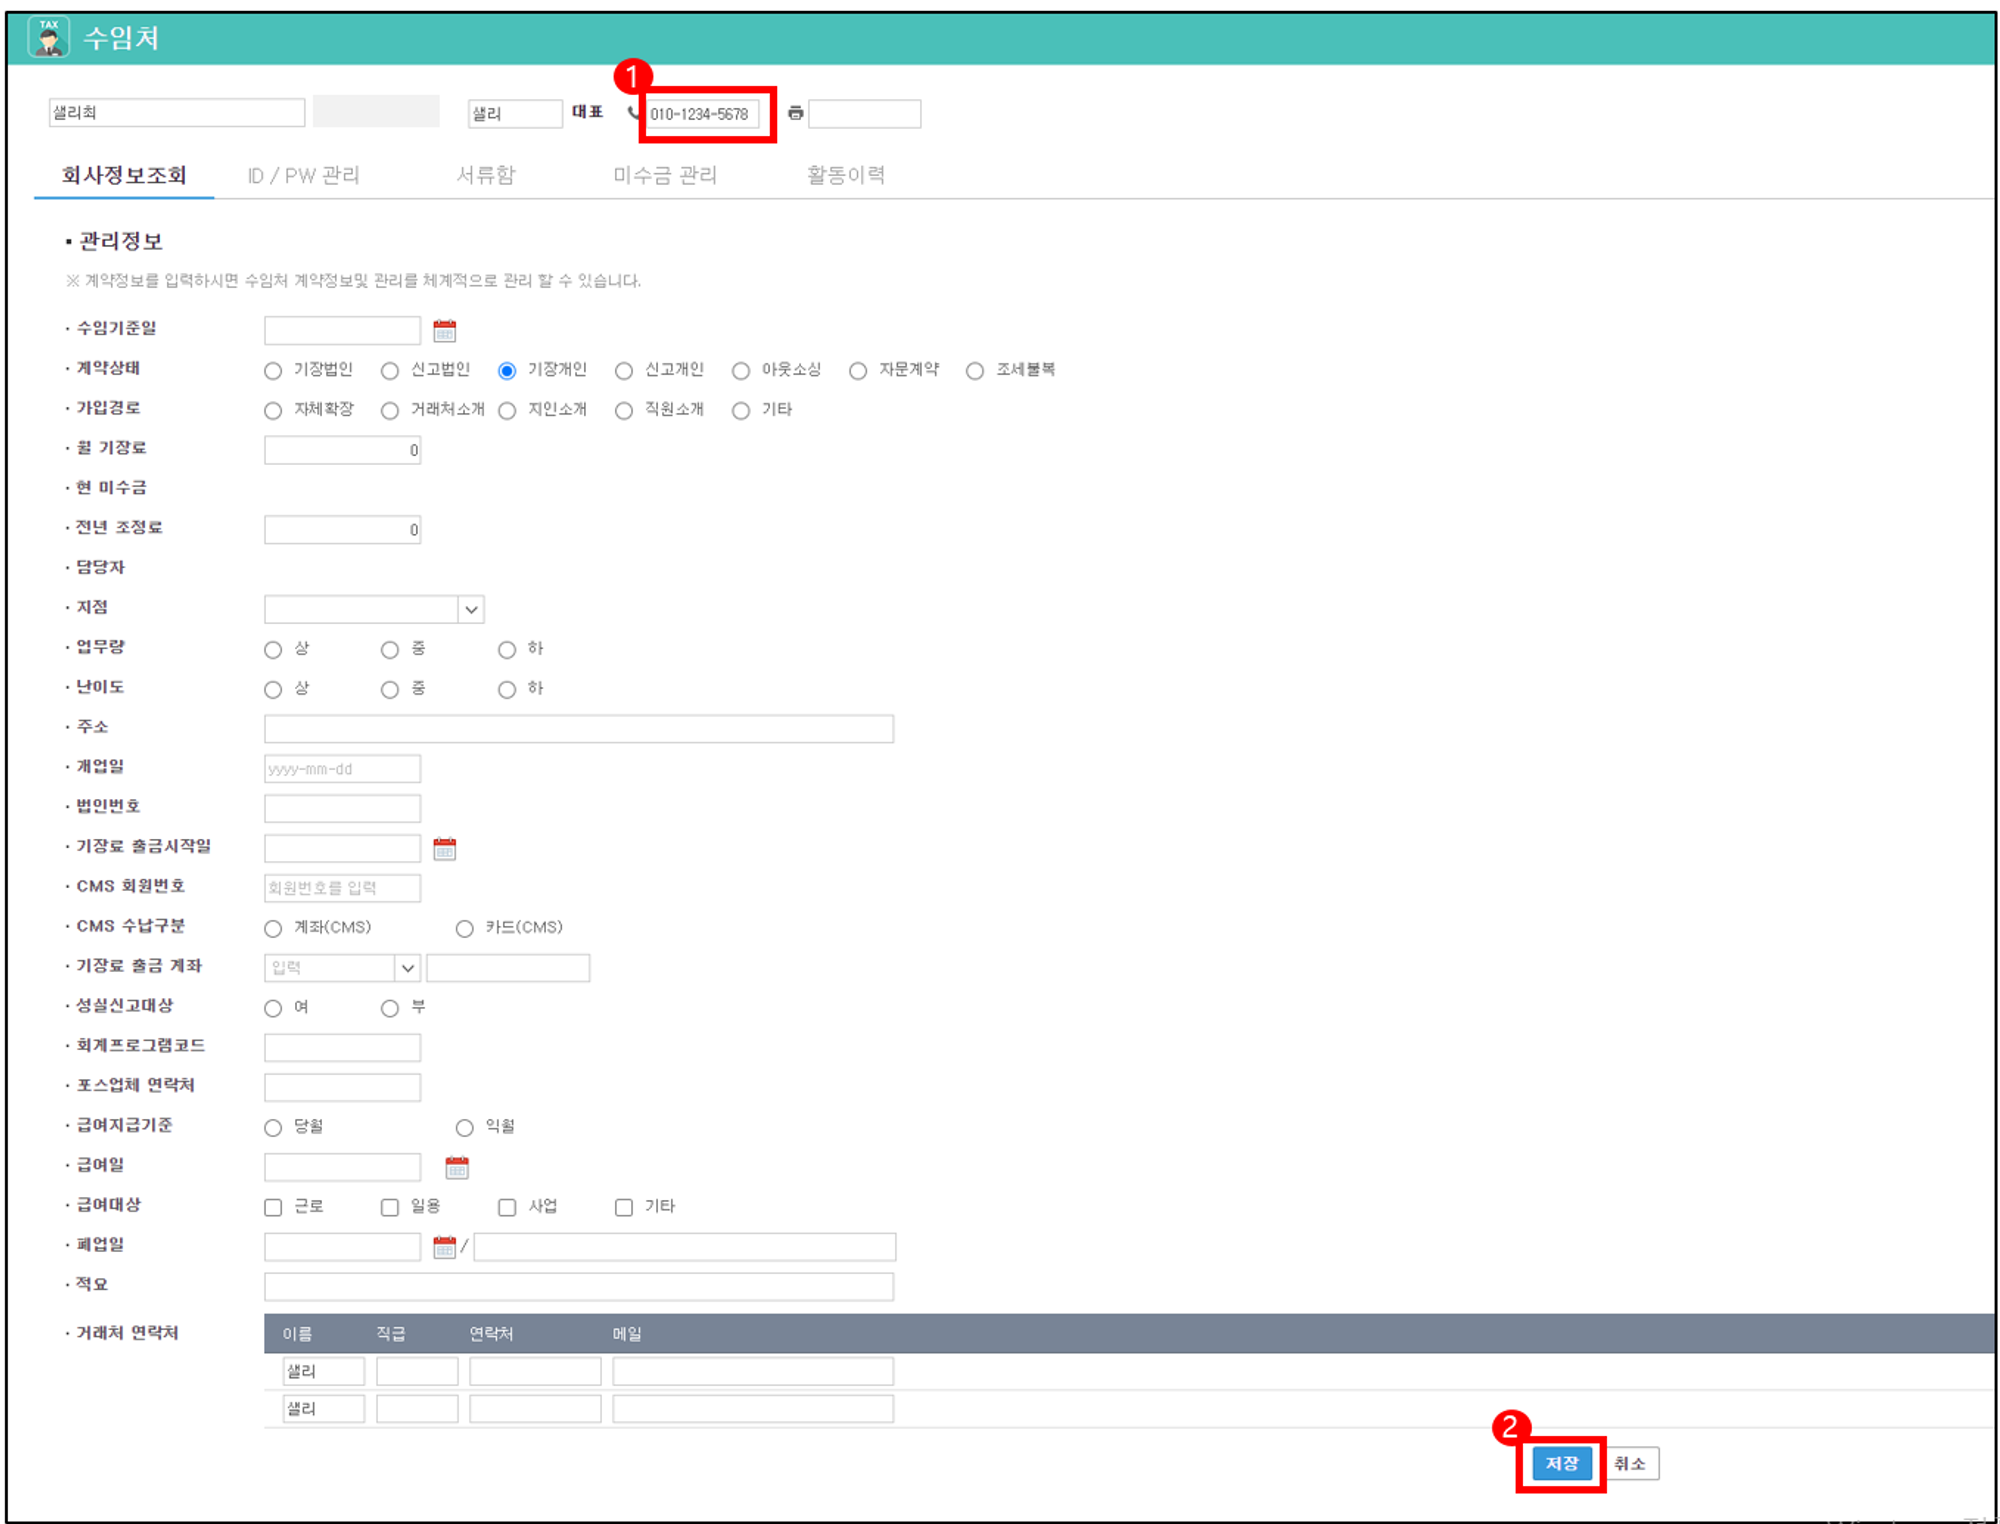The width and height of the screenshot is (2000, 1524).
Task: Open calendar picker for 기장료 출금시작일
Action: point(444,849)
